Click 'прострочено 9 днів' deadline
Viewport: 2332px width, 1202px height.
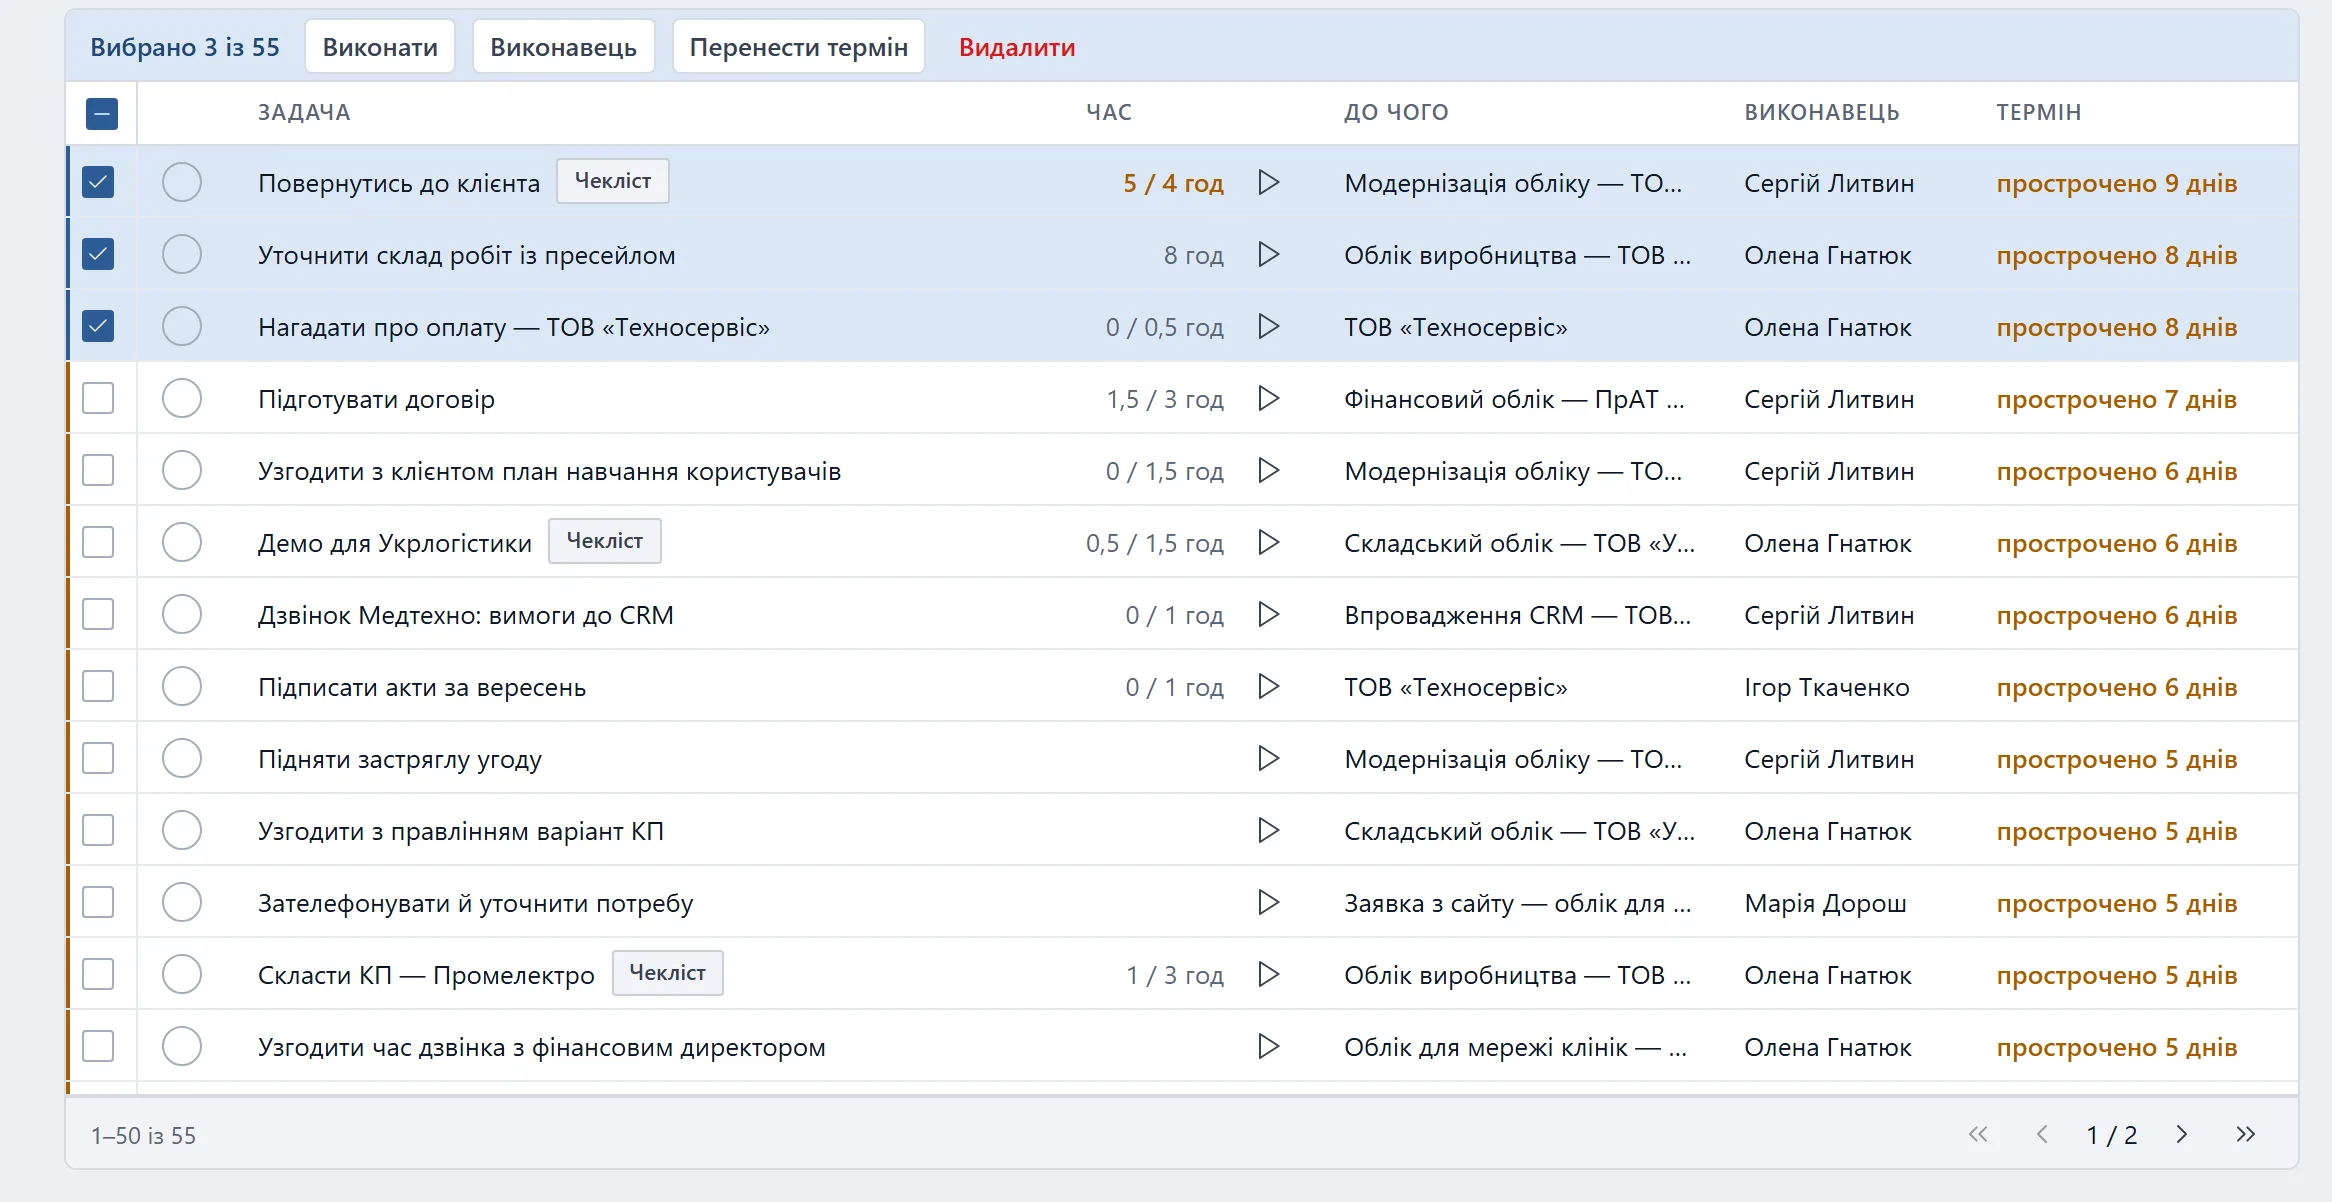2117,183
